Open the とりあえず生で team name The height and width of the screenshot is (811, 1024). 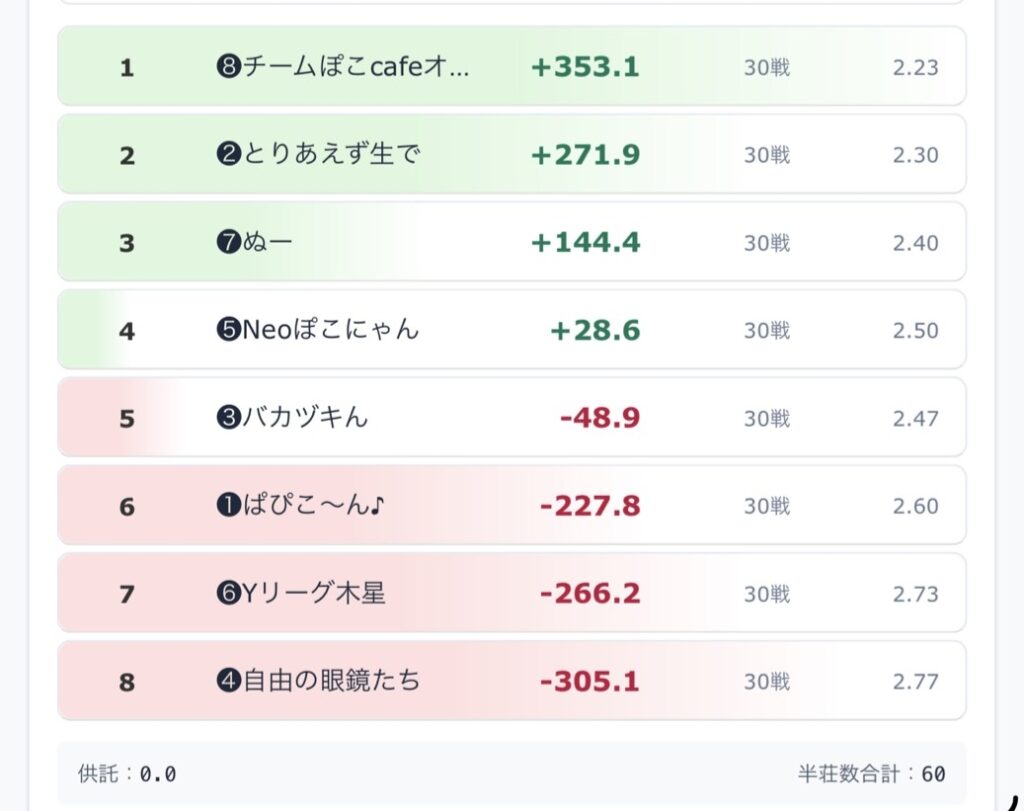pyautogui.click(x=331, y=155)
